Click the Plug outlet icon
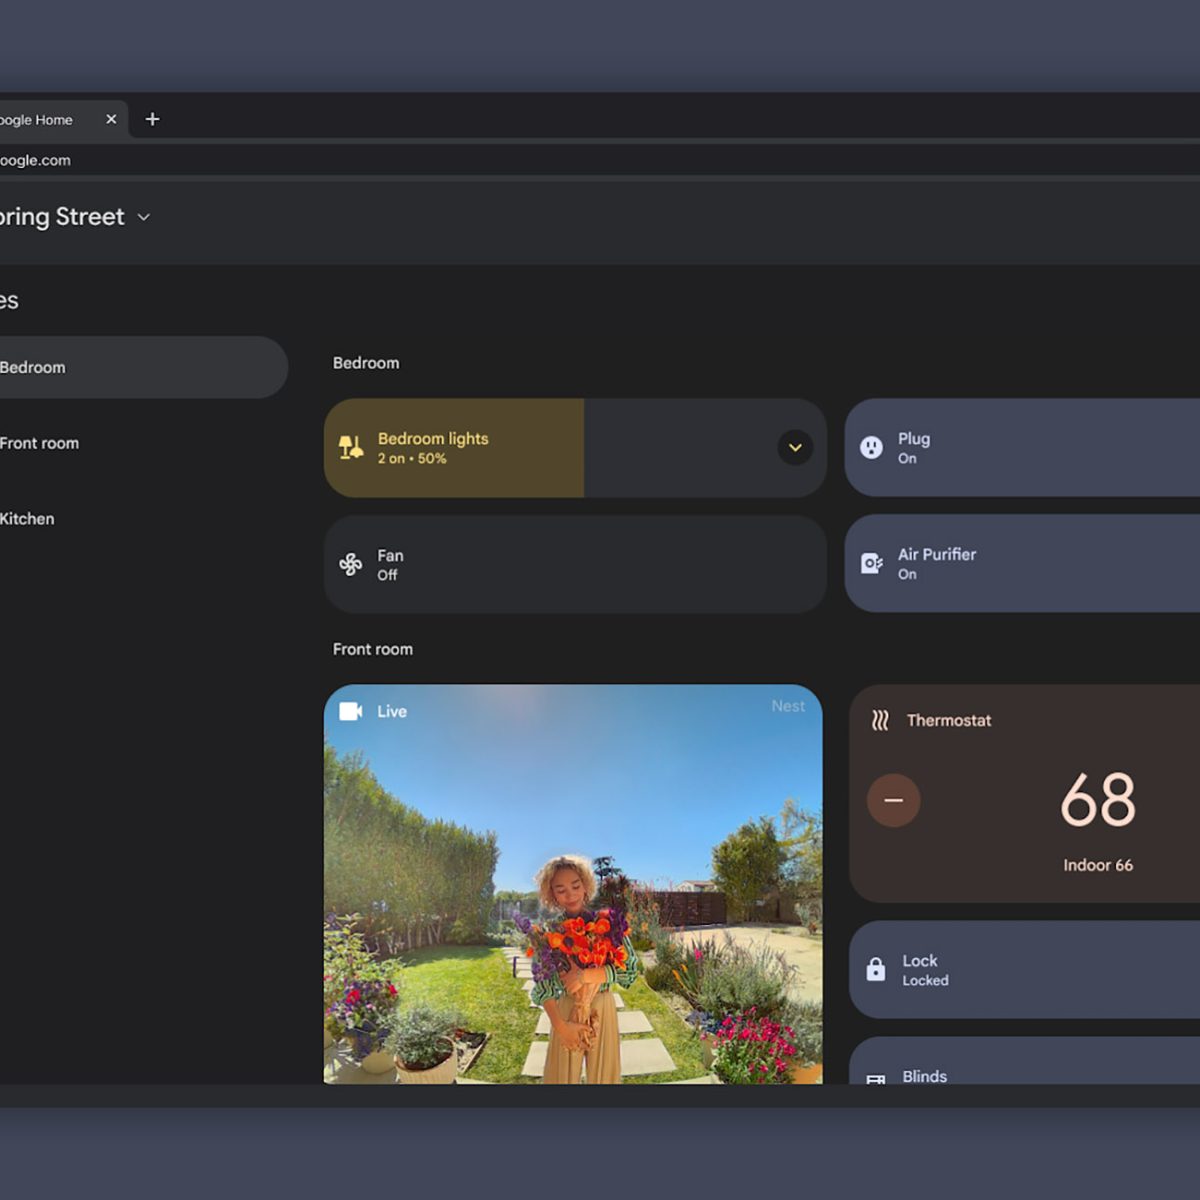 (872, 447)
